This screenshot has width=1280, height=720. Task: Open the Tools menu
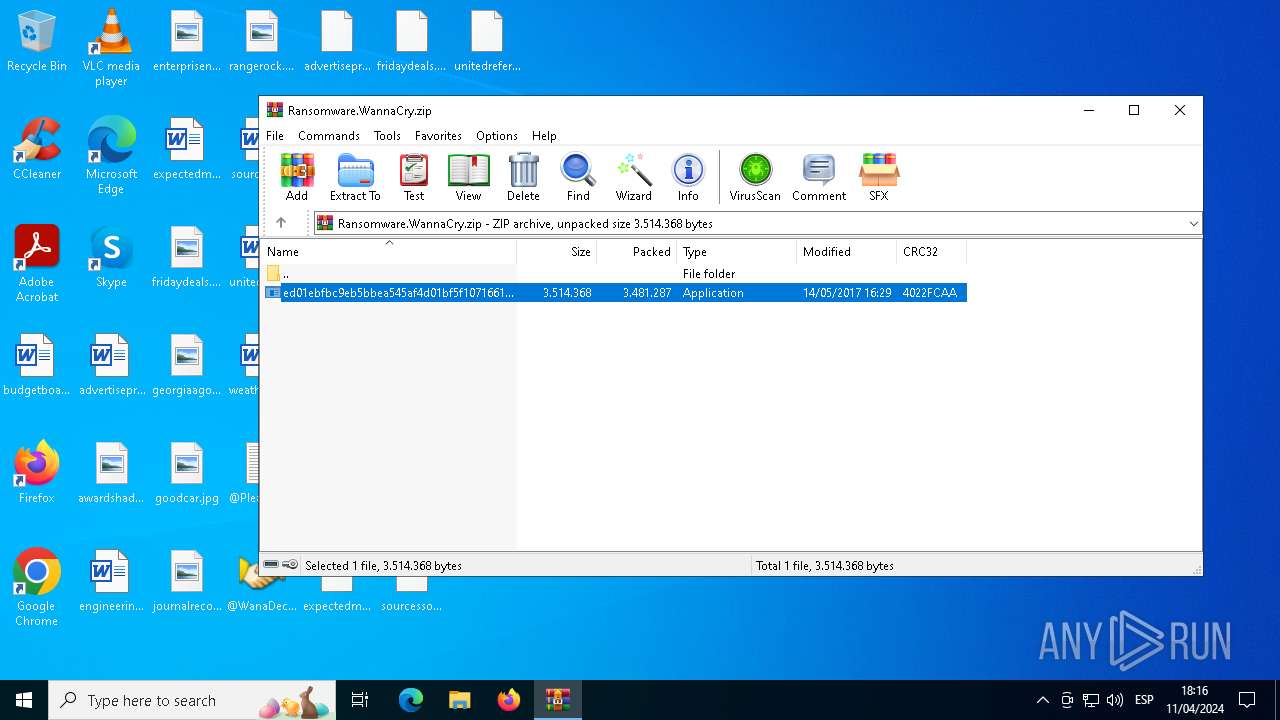(x=387, y=136)
